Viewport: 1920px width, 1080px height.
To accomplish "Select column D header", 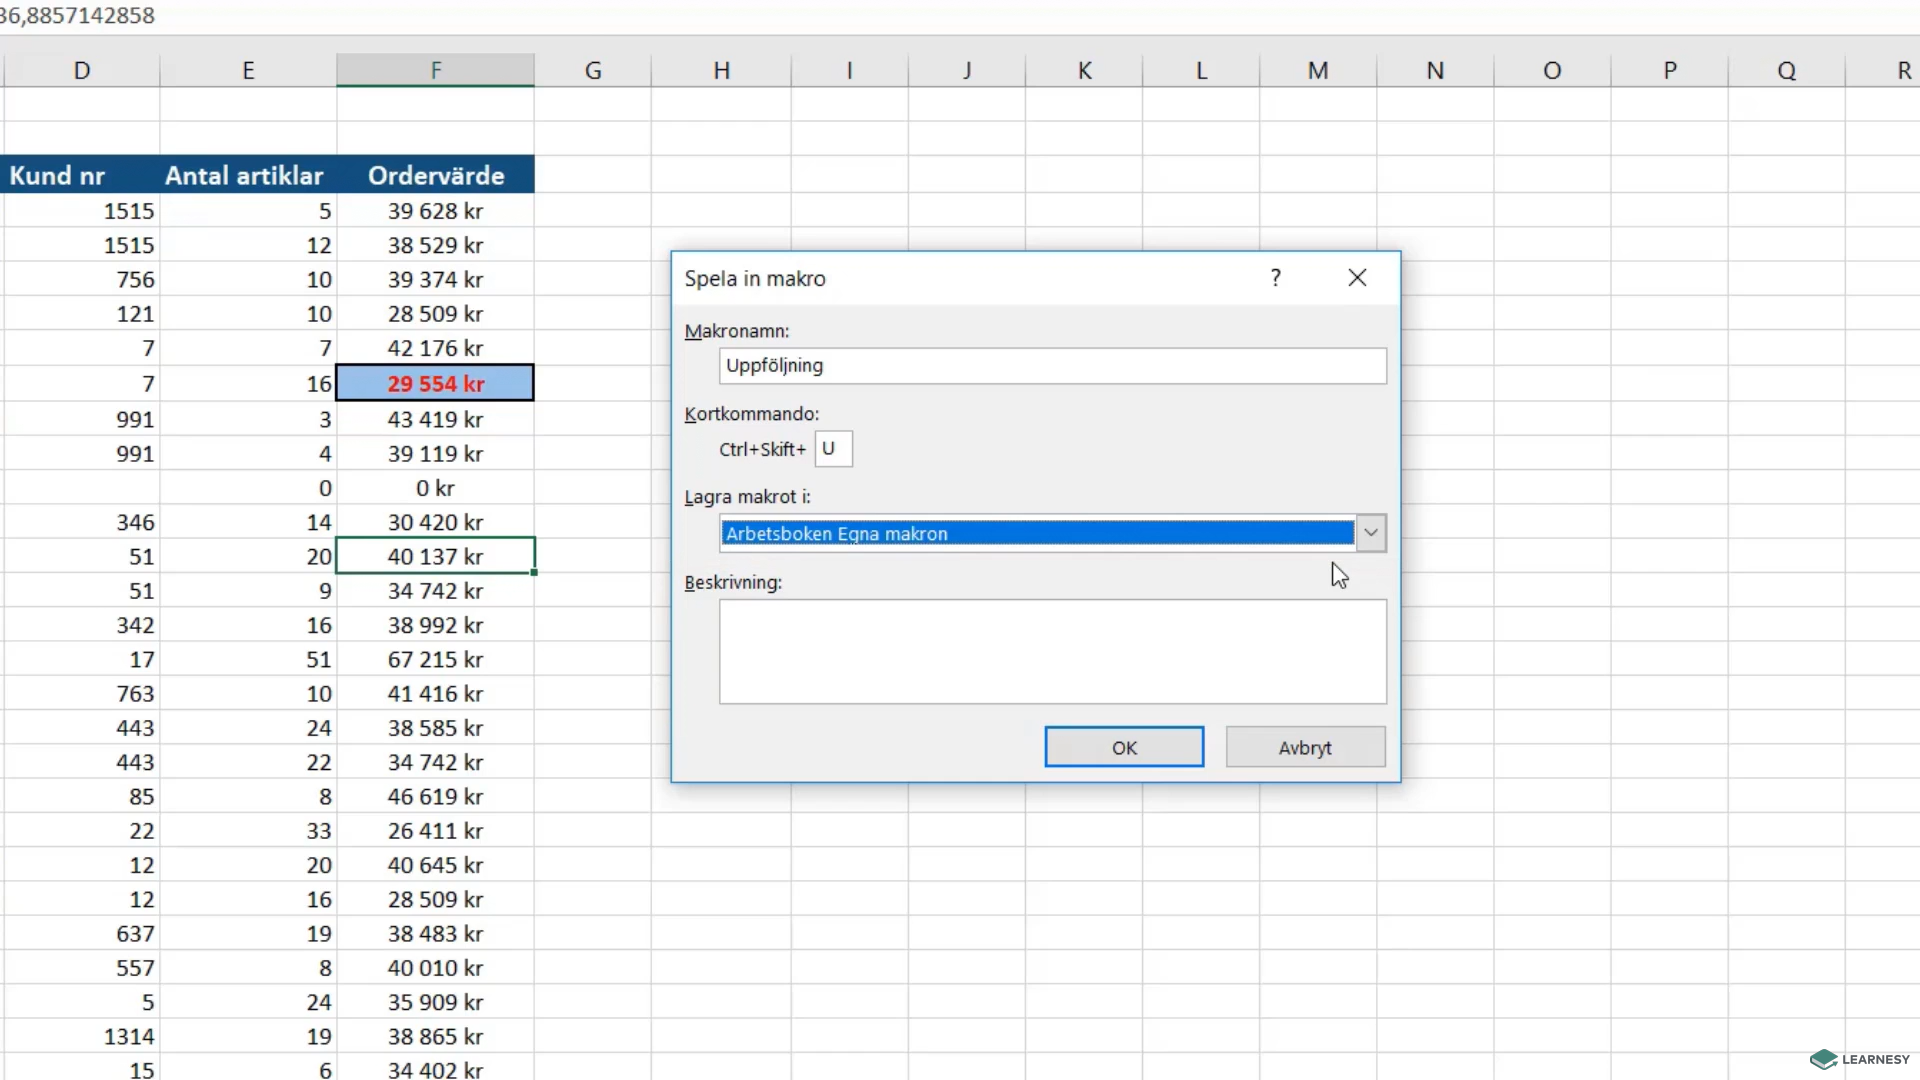I will tap(82, 70).
